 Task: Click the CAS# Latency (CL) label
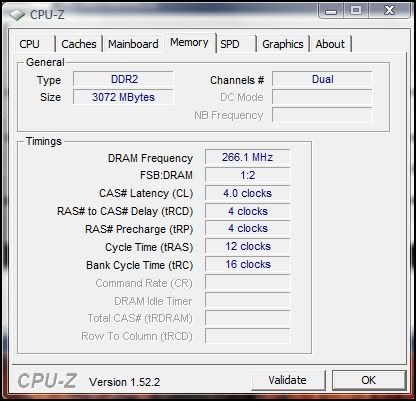146,193
